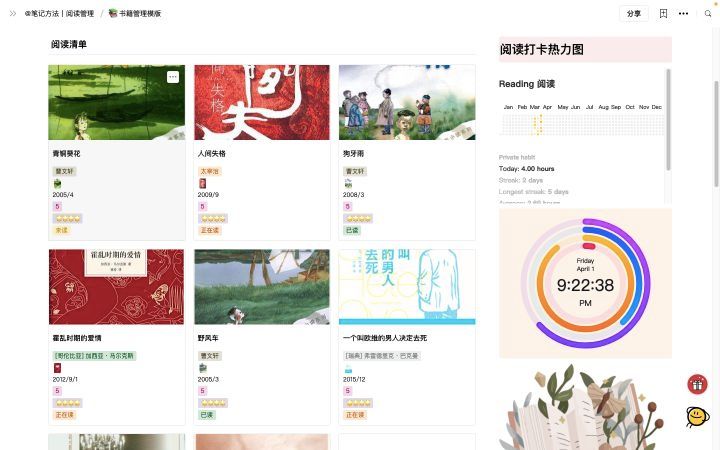Viewport: 720px width, 450px height.
Task: Open the three-dot menu on 青铜葵花 card cover
Action: 173,77
